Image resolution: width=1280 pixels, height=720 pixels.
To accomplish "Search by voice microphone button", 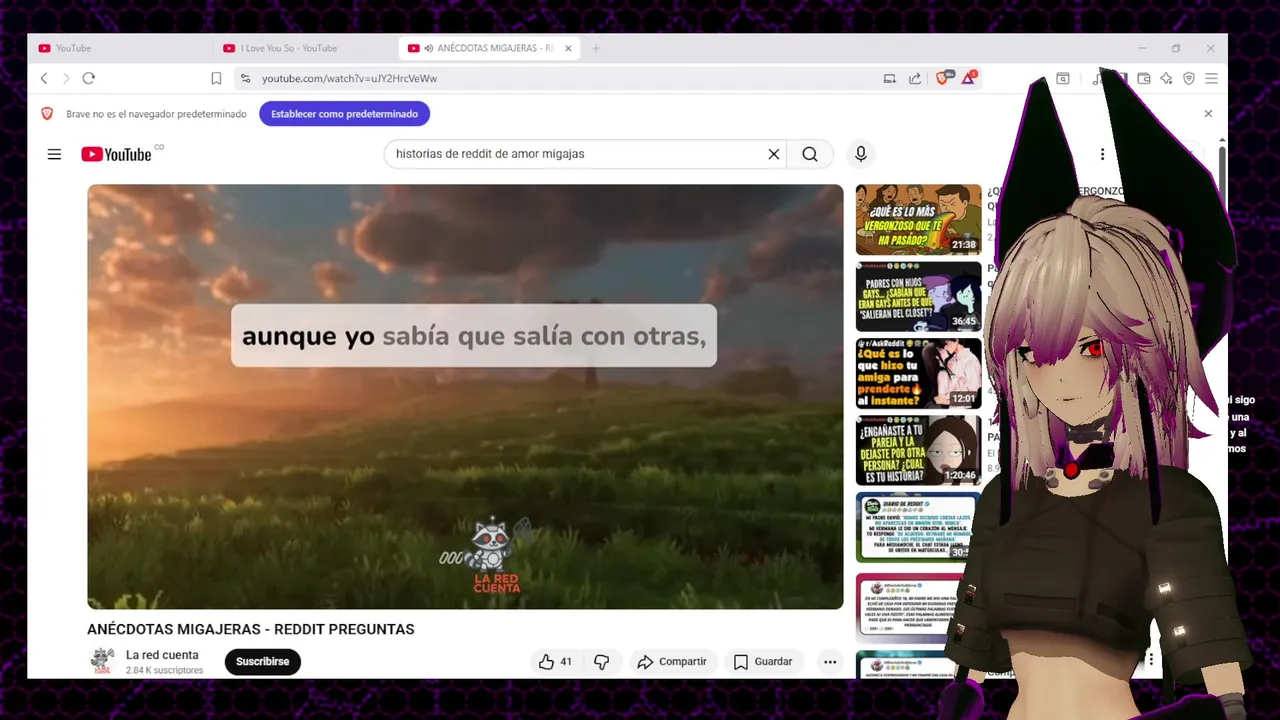I will 861,154.
